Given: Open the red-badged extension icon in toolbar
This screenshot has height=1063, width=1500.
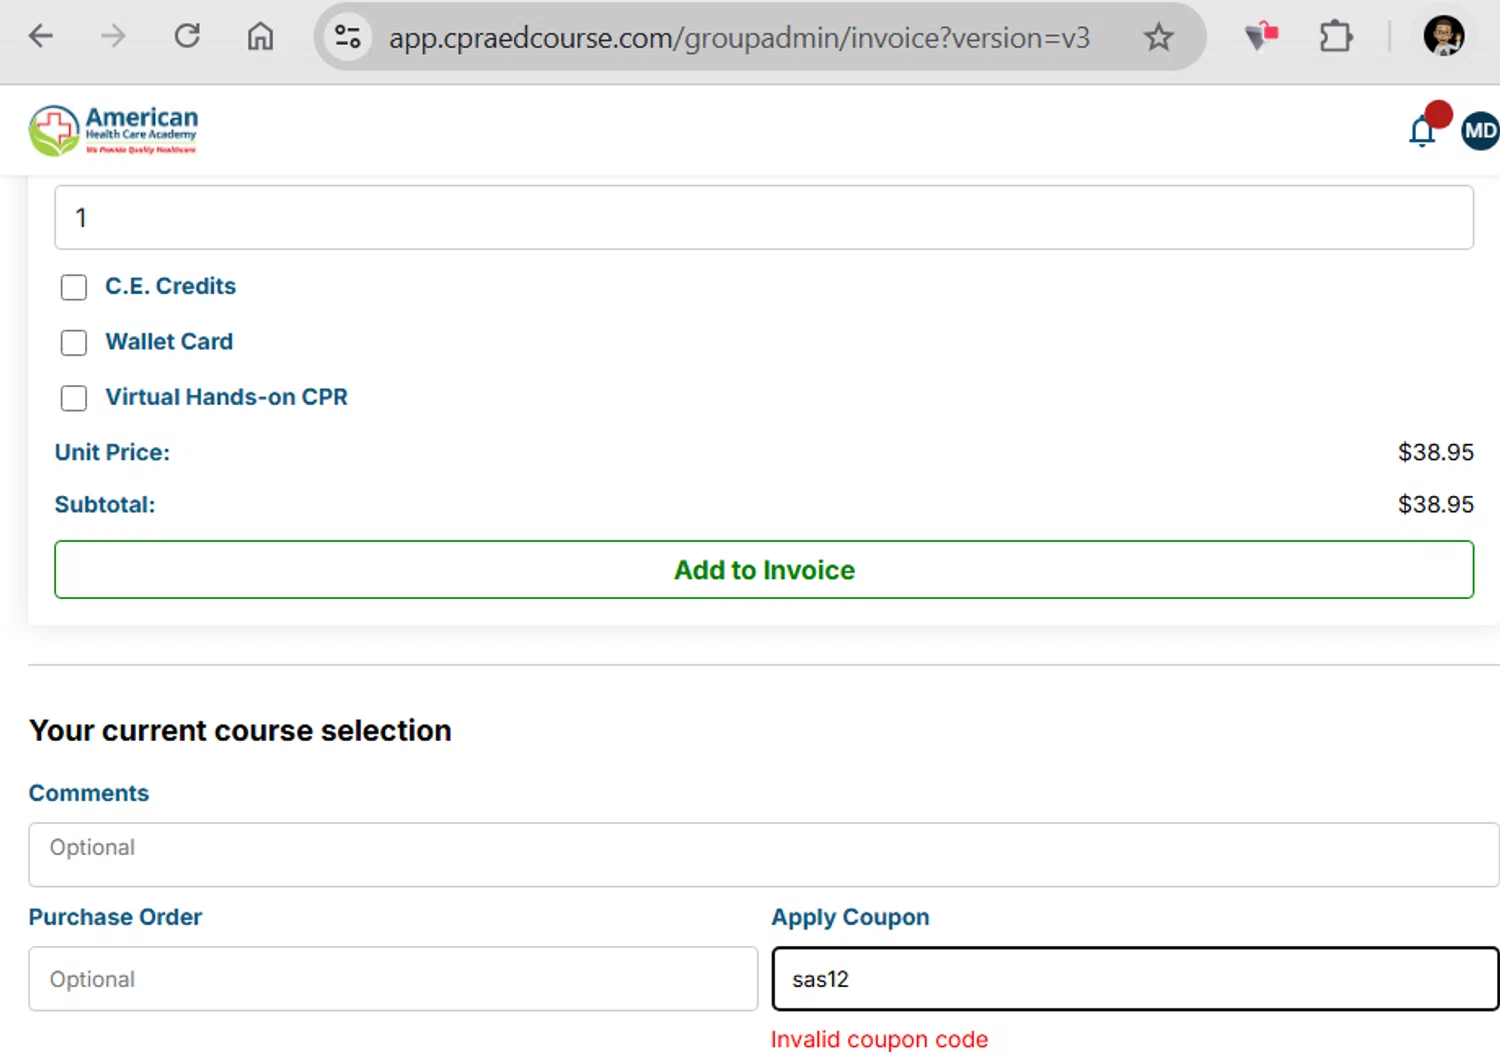Looking at the screenshot, I should coord(1262,37).
